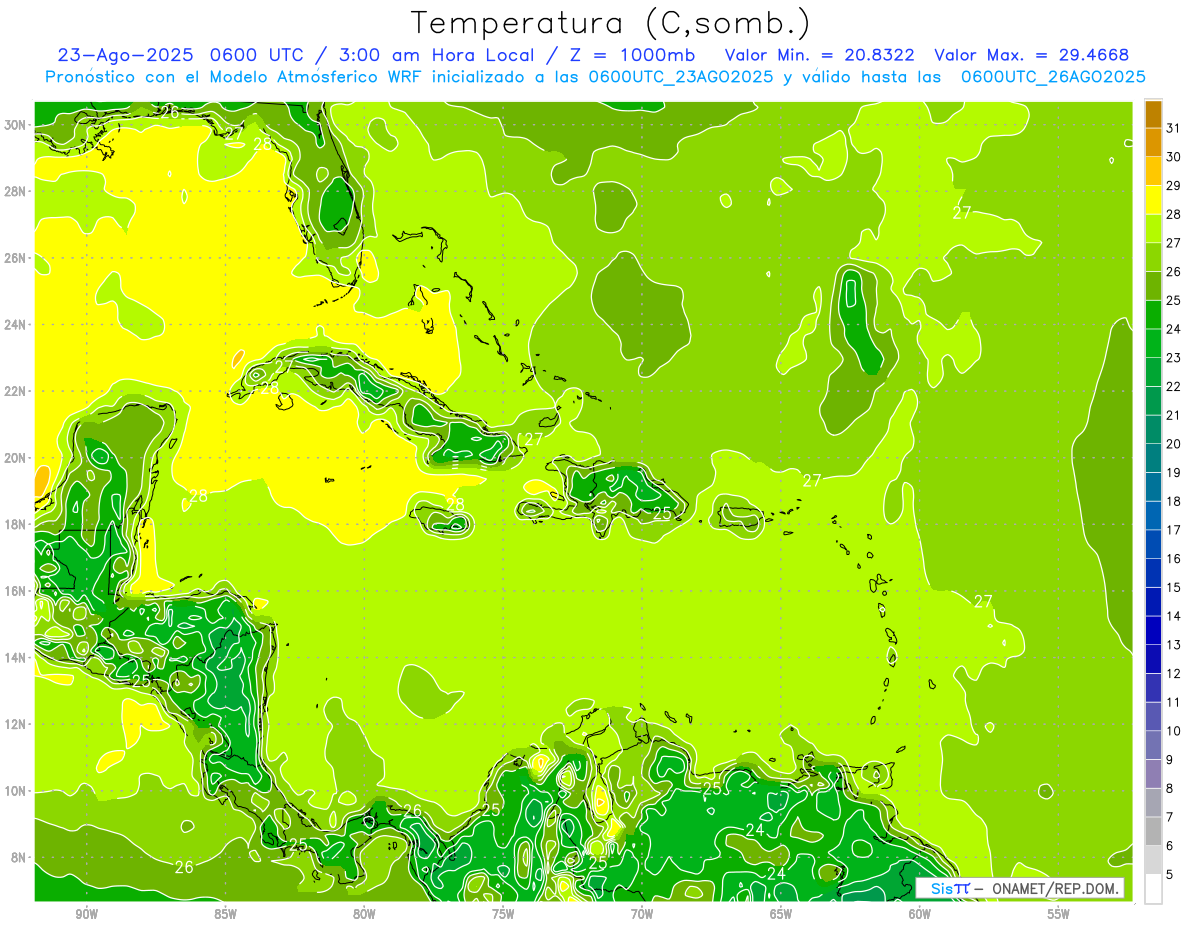Select legend value 22 on the color bar
1200x927 pixels.
(1174, 386)
